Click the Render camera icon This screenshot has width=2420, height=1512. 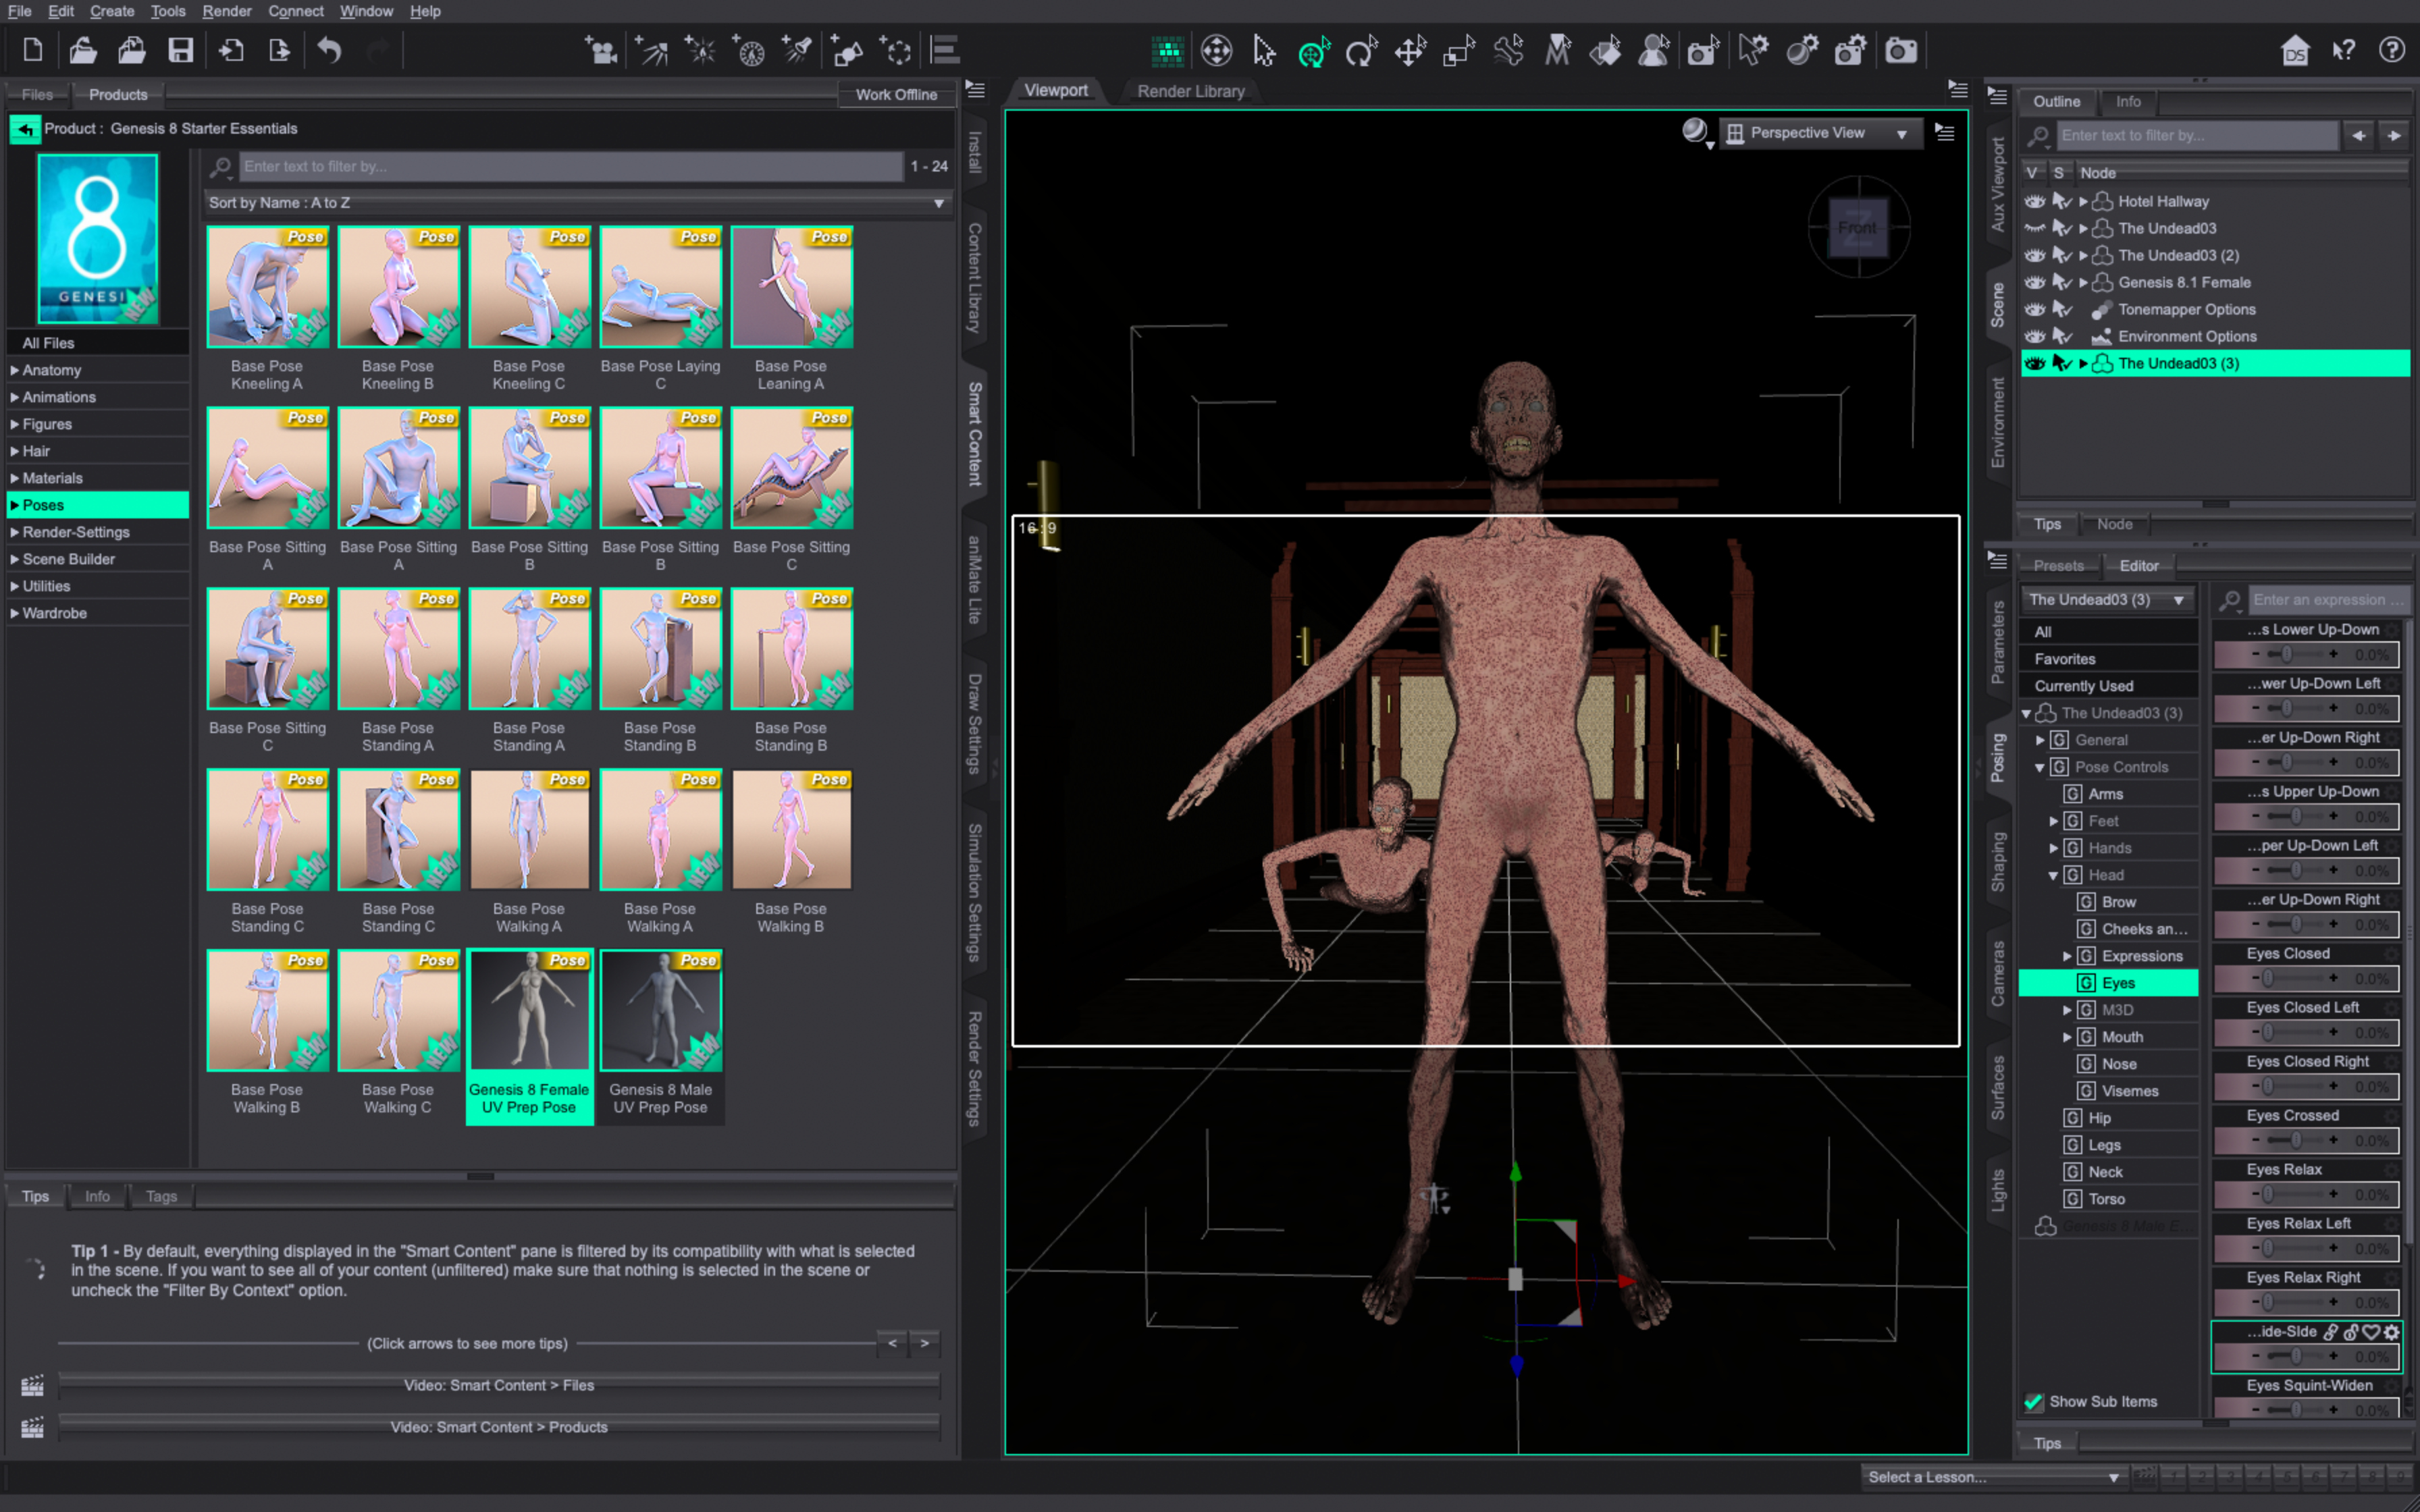[1900, 50]
